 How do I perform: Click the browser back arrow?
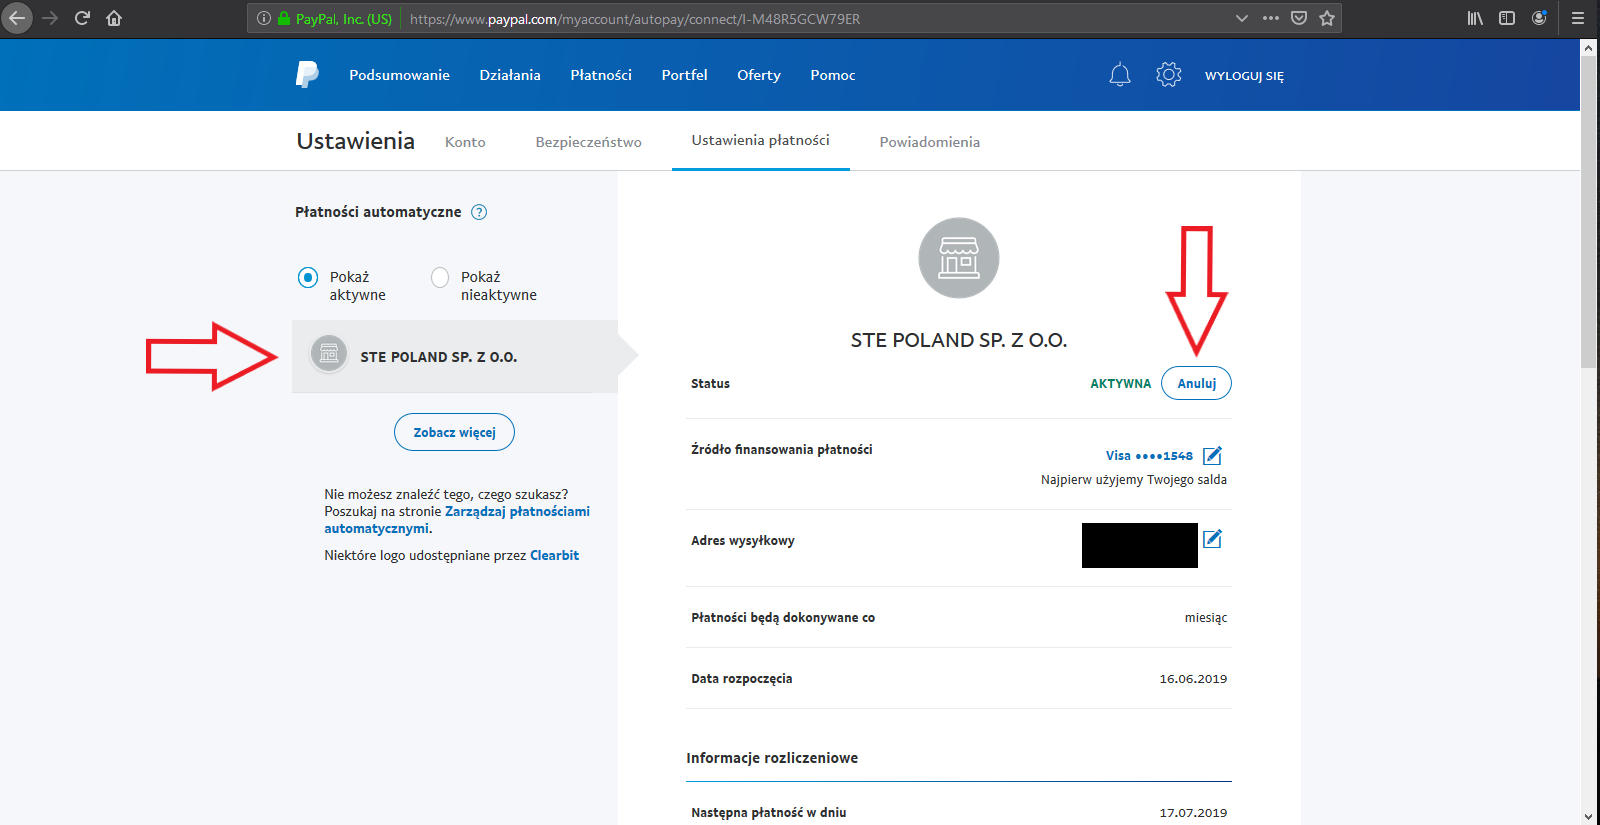pos(17,18)
